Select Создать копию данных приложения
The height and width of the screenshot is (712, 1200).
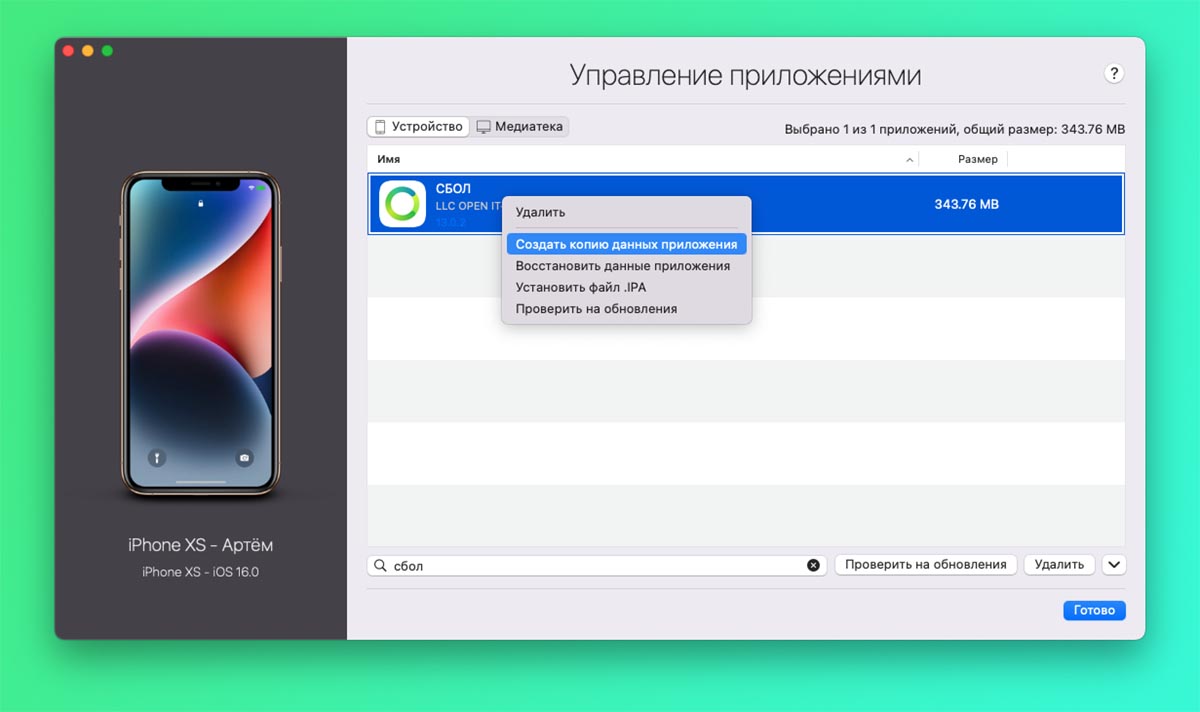click(x=626, y=244)
